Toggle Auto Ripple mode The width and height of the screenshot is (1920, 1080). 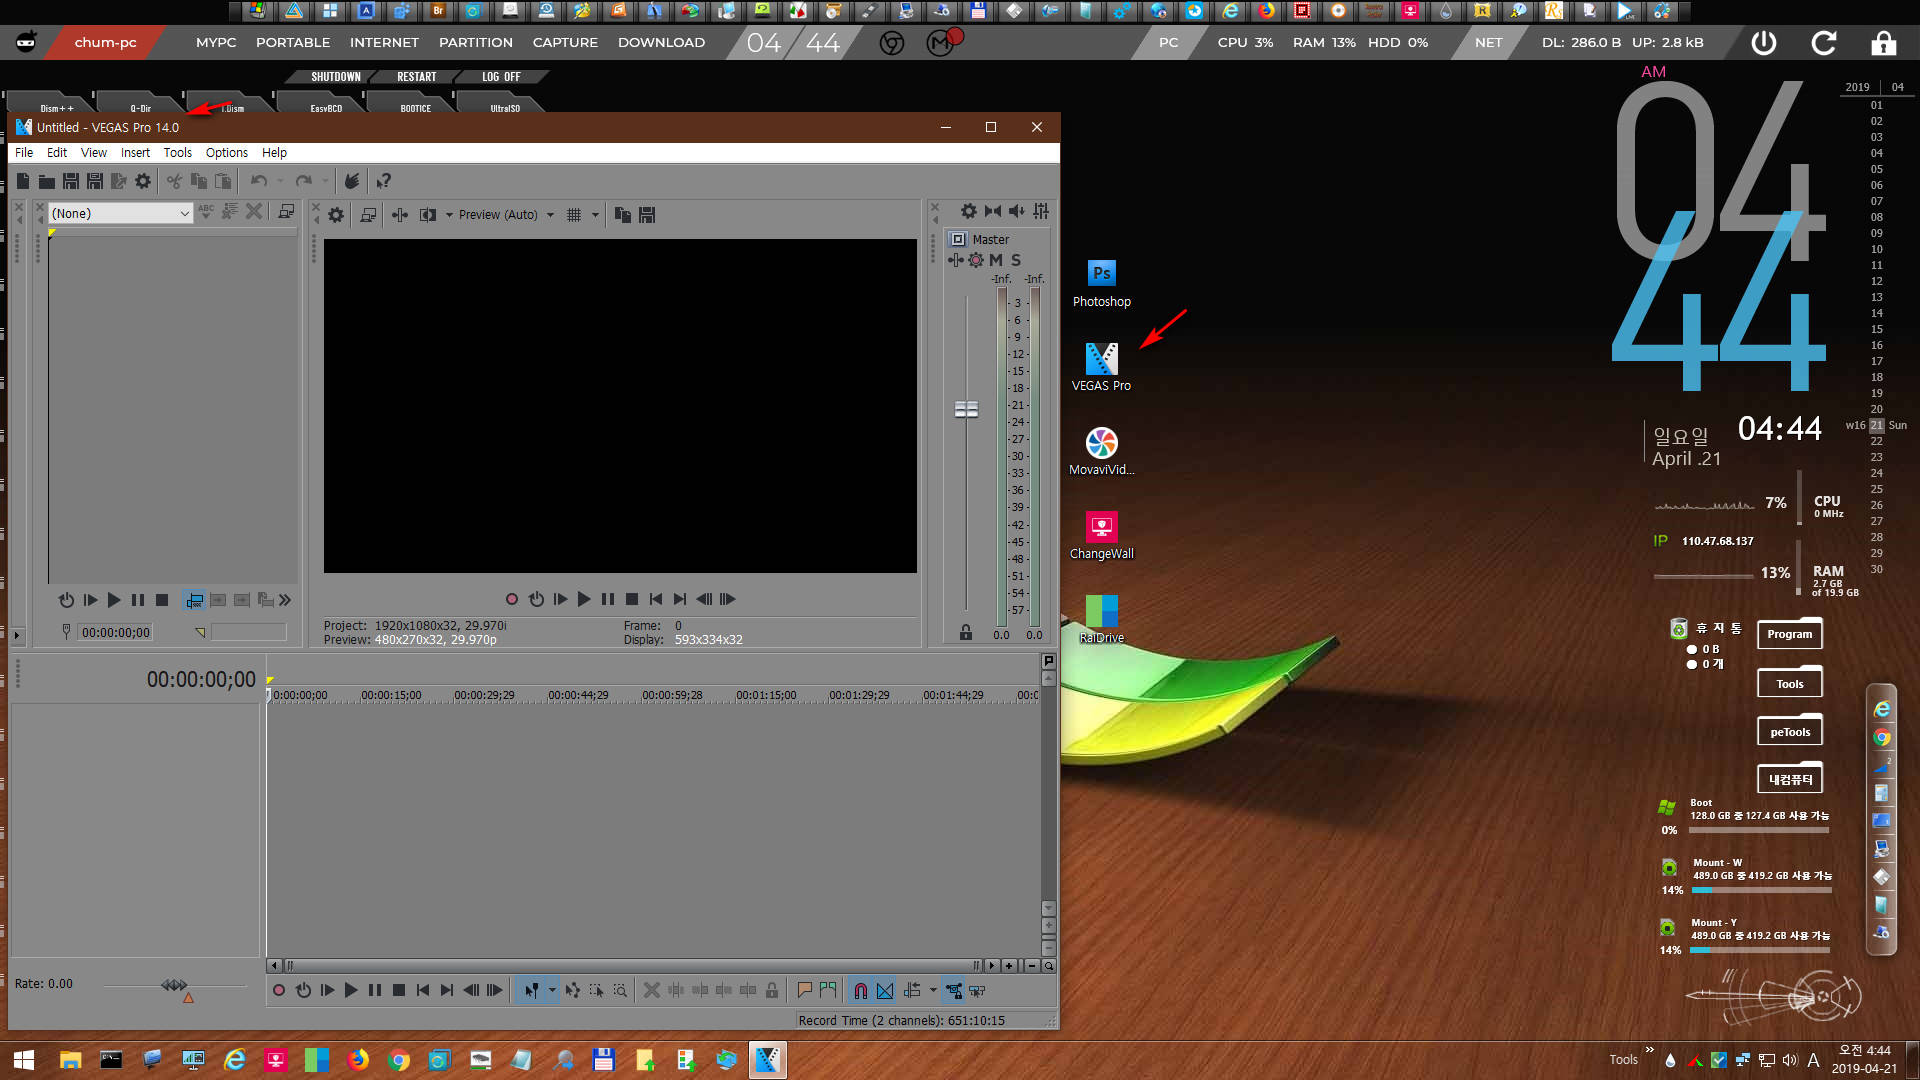912,991
